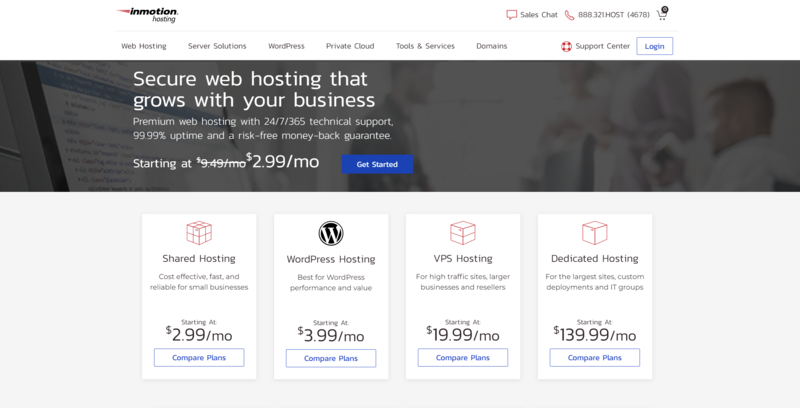Click the Get Started button
Screen dimensions: 800x408
point(377,164)
